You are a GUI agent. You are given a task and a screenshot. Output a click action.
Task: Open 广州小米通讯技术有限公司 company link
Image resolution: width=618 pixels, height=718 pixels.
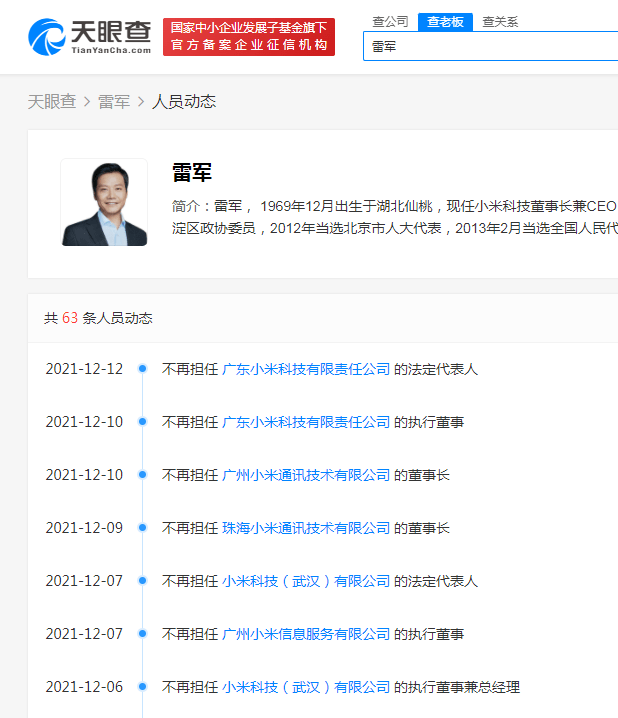tap(306, 475)
